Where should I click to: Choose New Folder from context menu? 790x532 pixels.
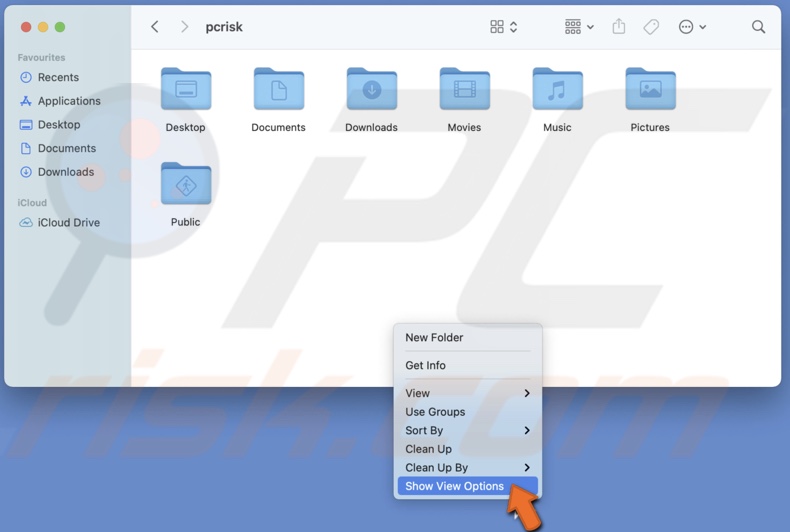point(468,338)
